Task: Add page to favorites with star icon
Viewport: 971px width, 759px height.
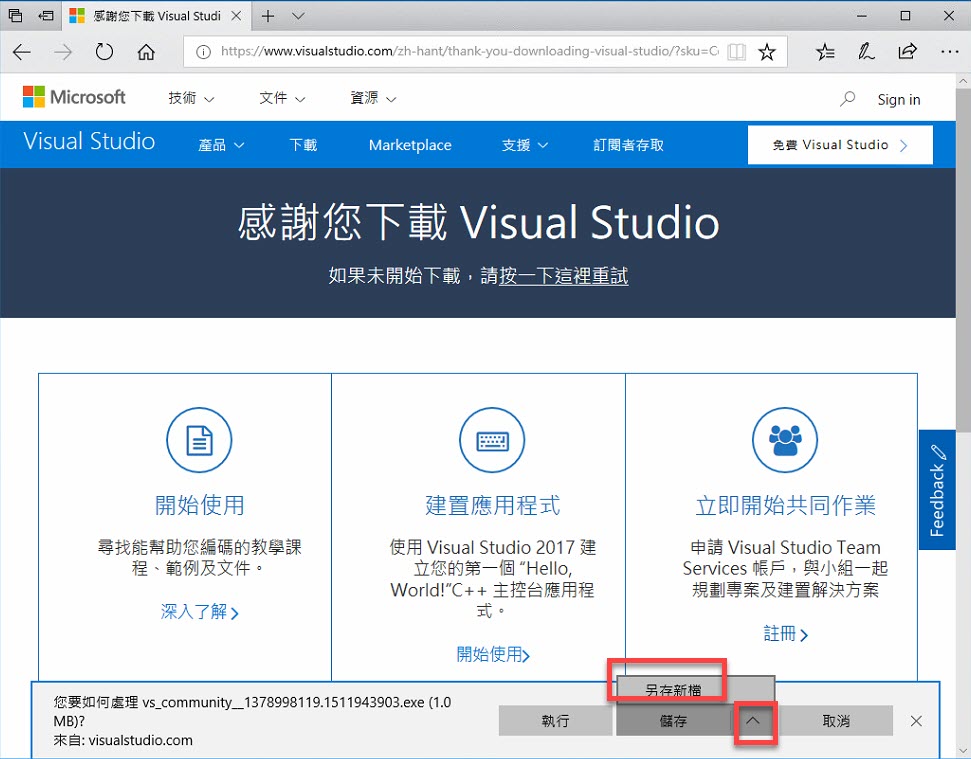Action: coord(767,51)
